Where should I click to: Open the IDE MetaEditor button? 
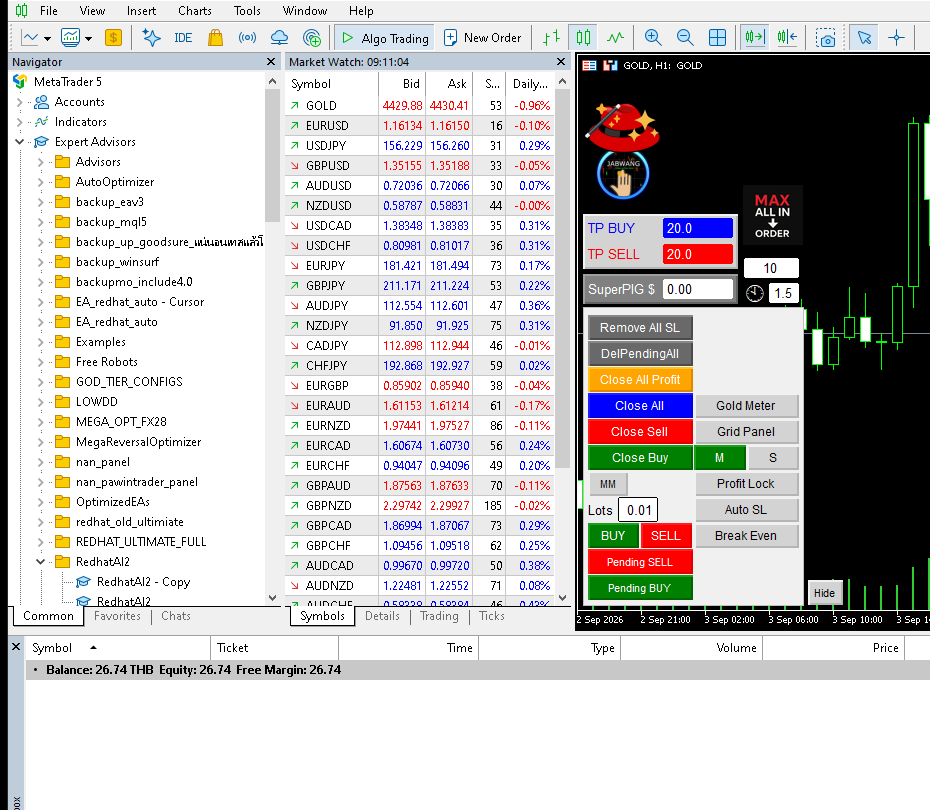click(x=183, y=38)
